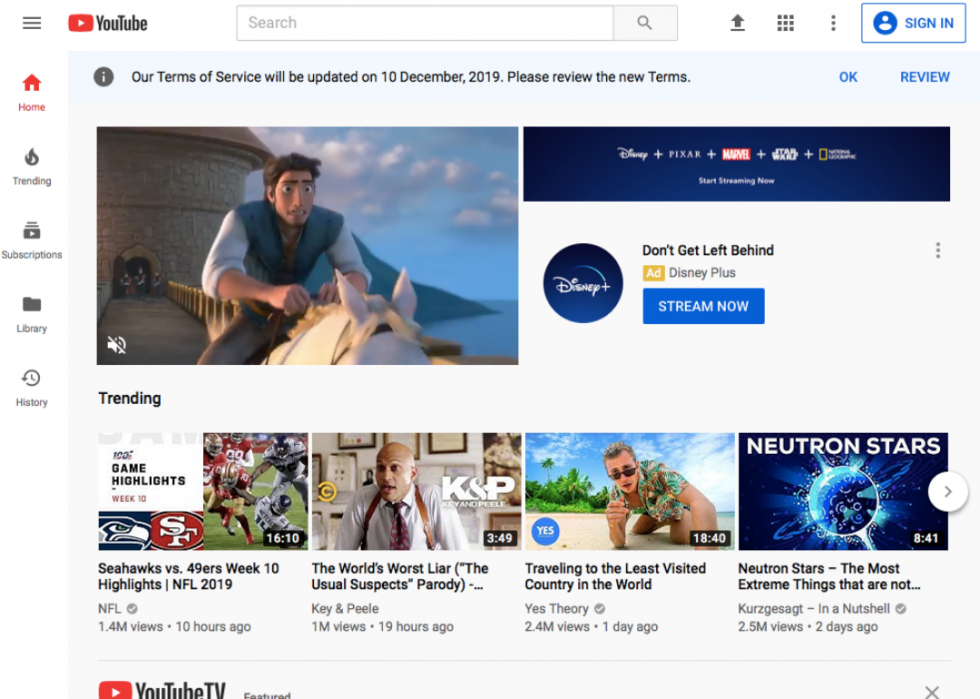This screenshot has height=699, width=980.
Task: Play the Tangled promo video
Action: (307, 246)
